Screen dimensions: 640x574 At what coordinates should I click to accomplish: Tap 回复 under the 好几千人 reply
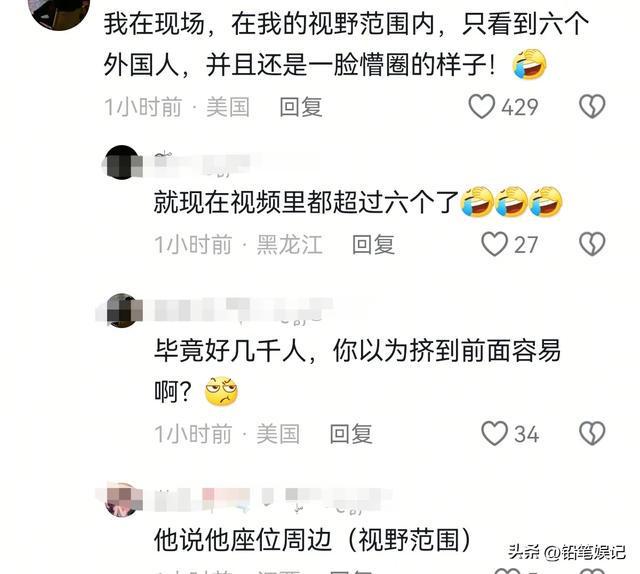pyautogui.click(x=351, y=434)
